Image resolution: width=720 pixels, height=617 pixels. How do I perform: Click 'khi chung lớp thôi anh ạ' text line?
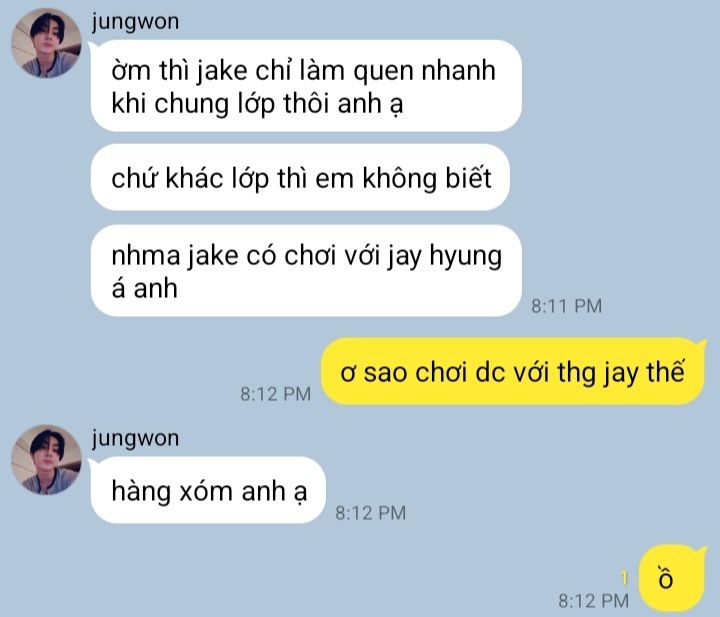257,103
